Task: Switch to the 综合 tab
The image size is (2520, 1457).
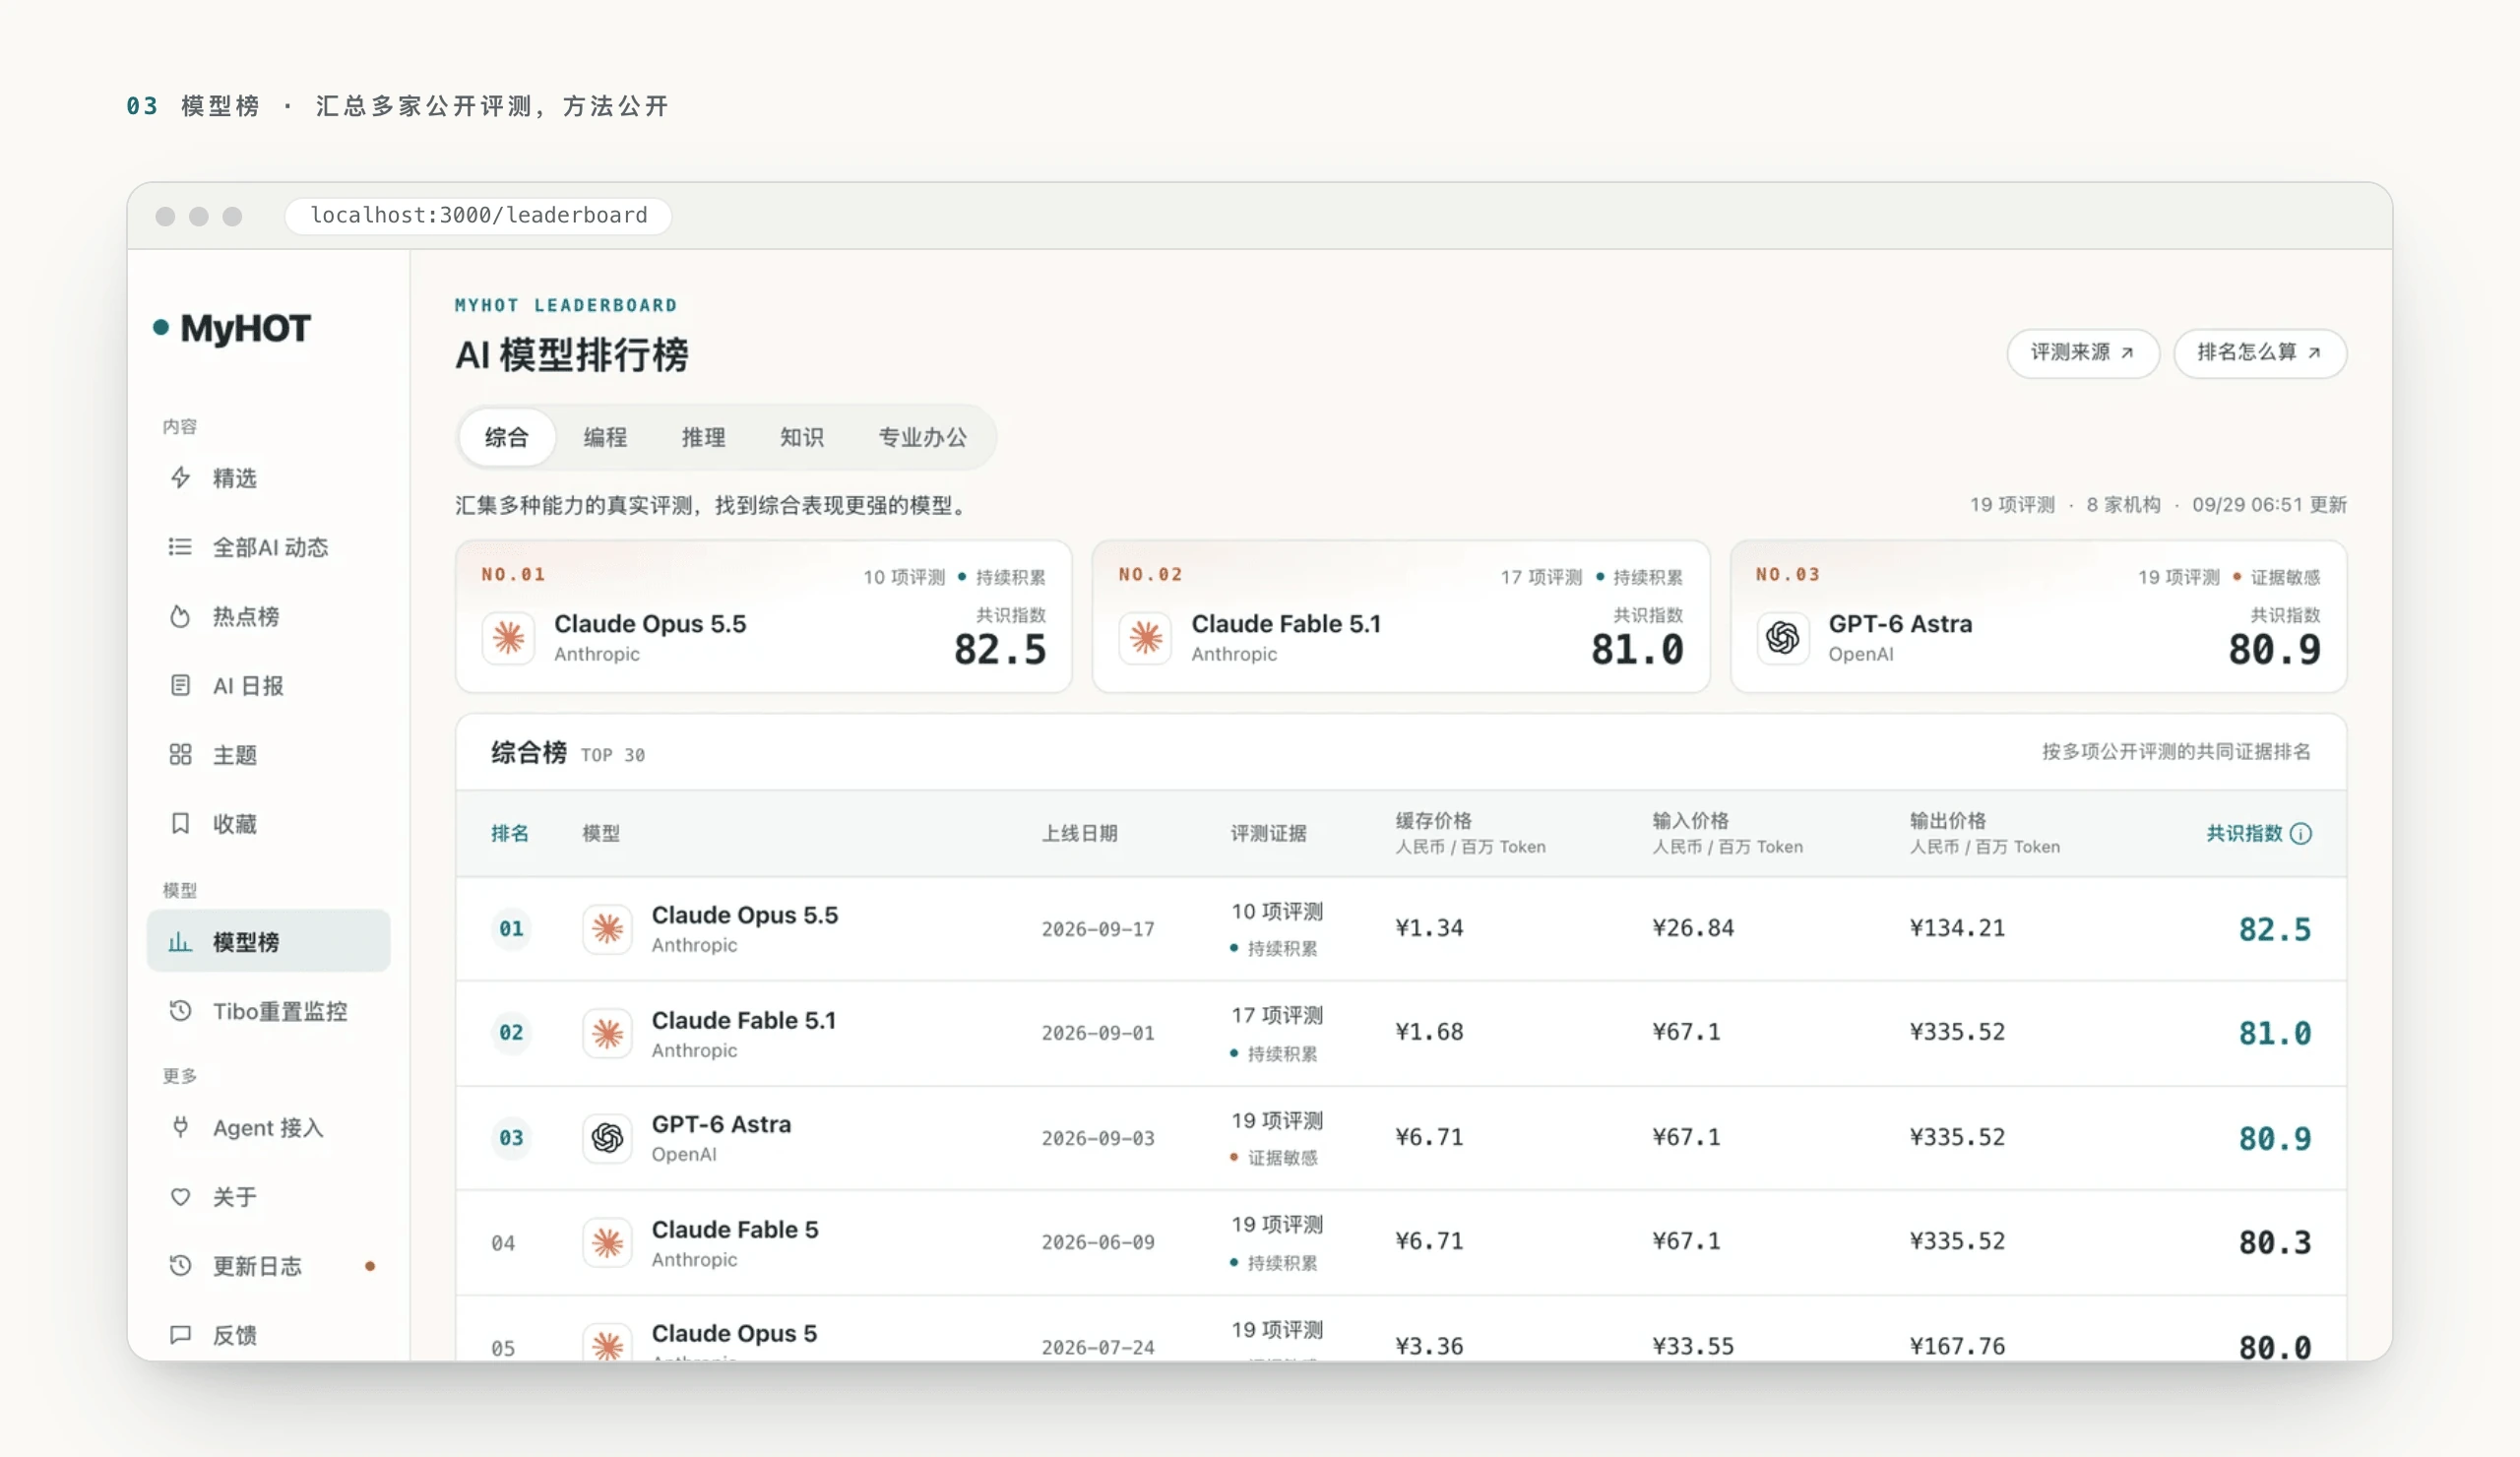Action: pyautogui.click(x=506, y=437)
